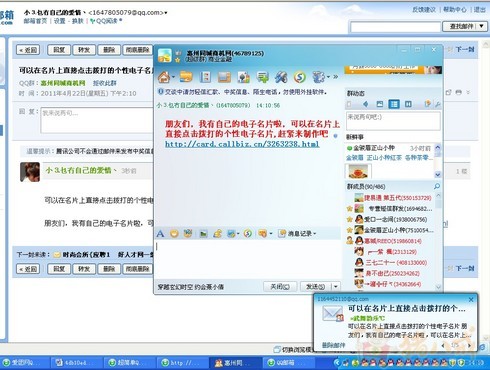Open QQ阅读 in the mail header
Screen dimensions: 490x370
point(106,21)
